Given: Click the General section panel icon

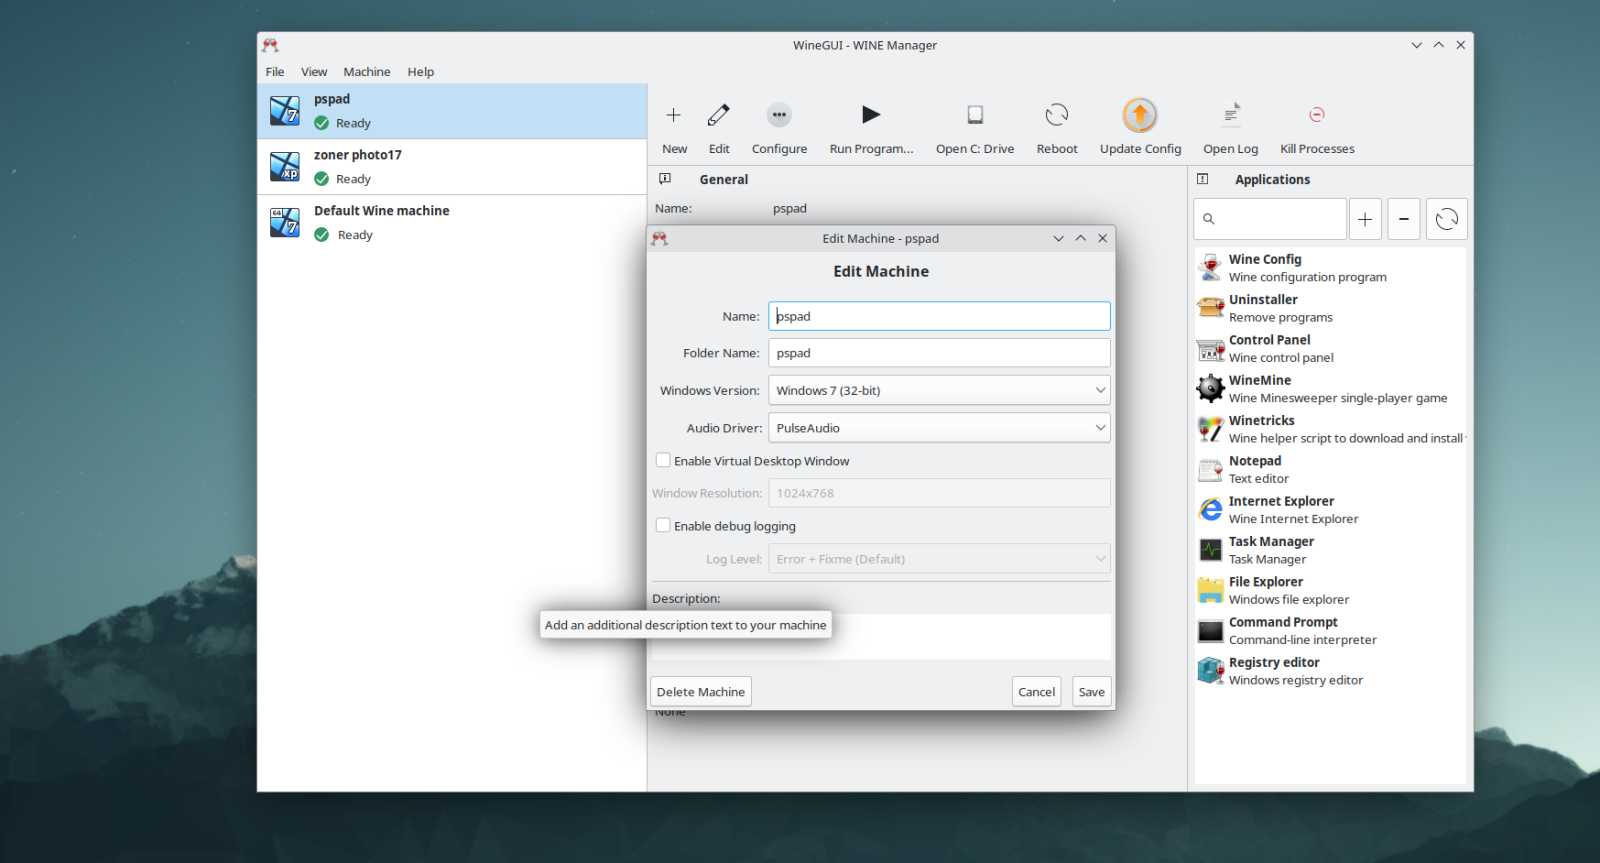Looking at the screenshot, I should (x=665, y=179).
